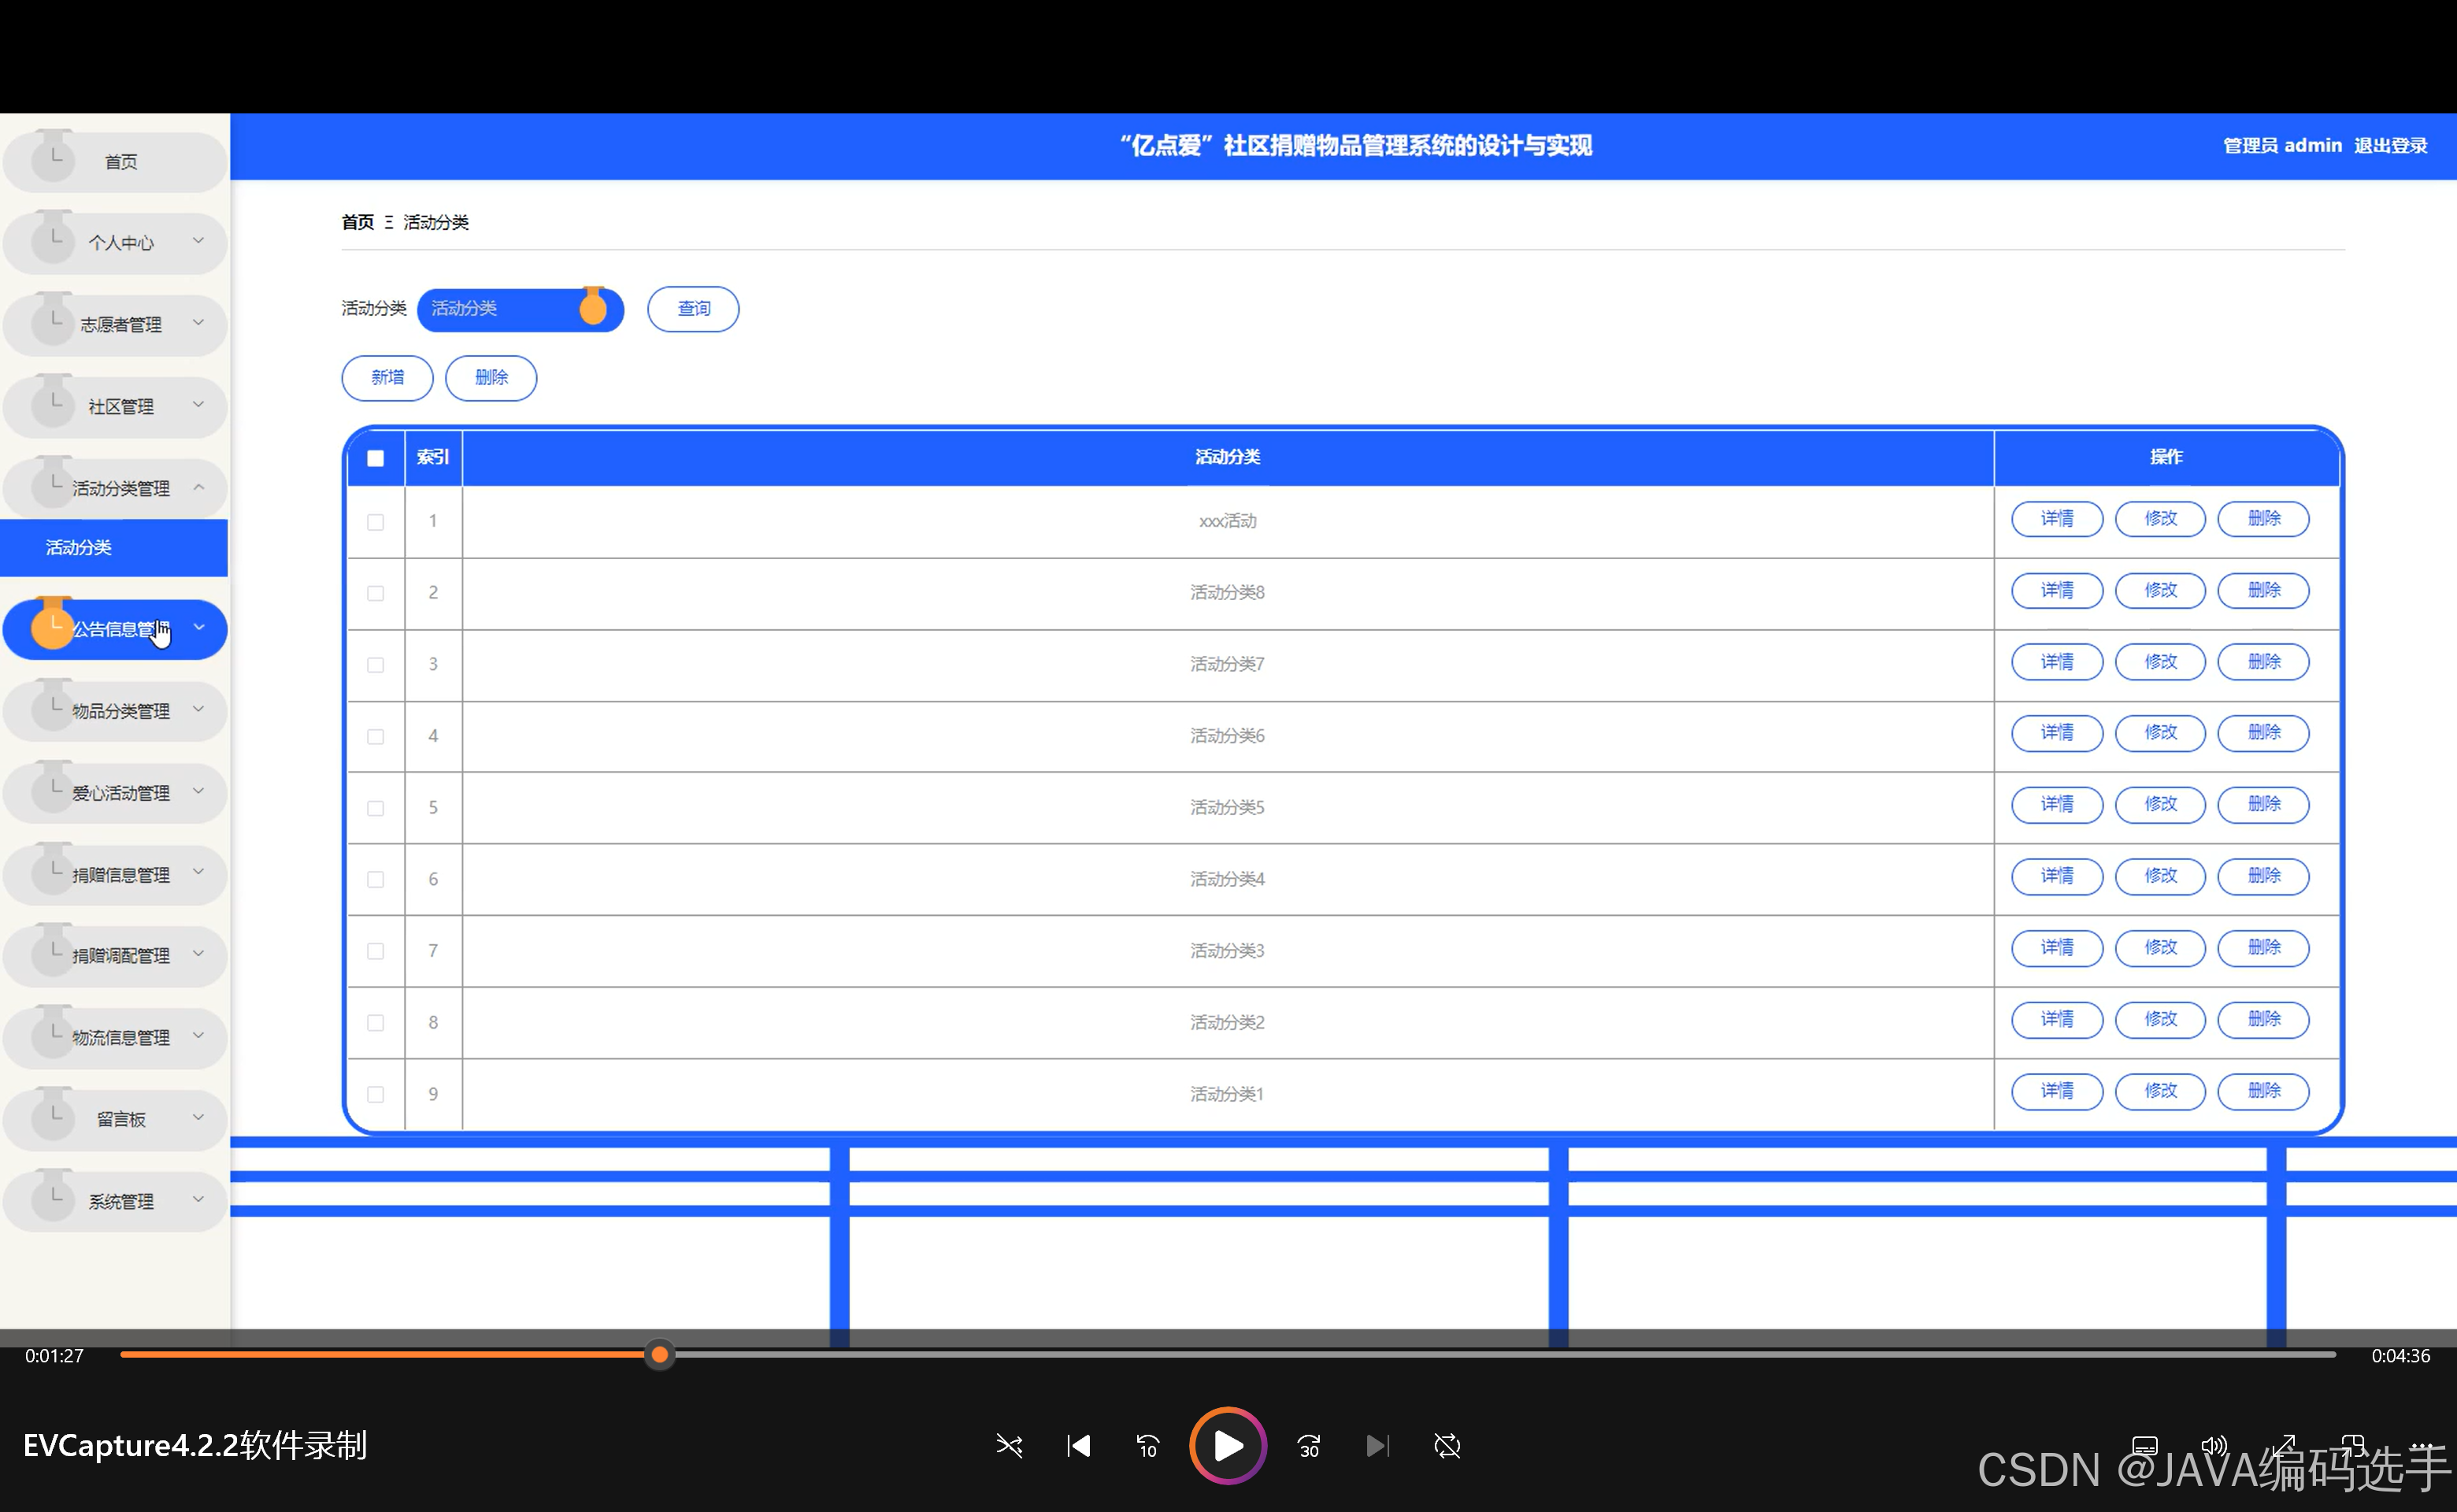This screenshot has height=1512, width=2457.
Task: Play the recorded video
Action: pos(1228,1446)
